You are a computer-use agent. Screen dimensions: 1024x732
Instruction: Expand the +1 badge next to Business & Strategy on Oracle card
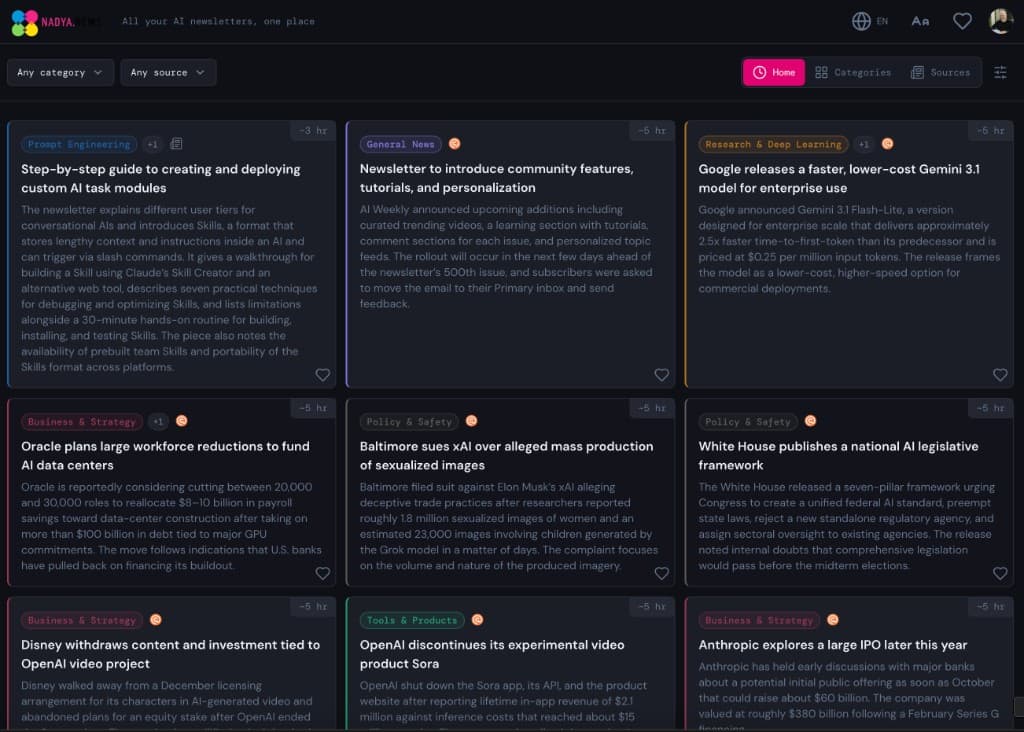point(158,422)
